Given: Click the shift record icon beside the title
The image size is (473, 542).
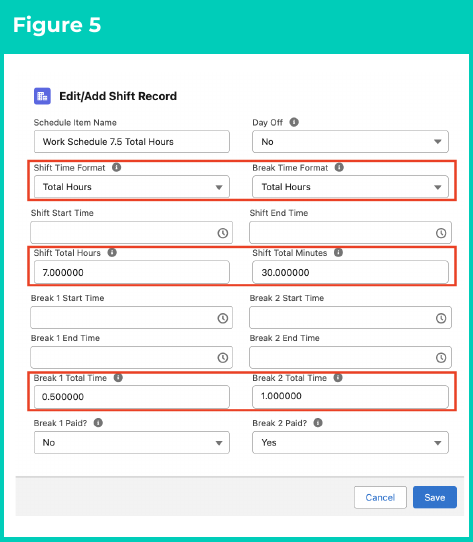Looking at the screenshot, I should click(42, 96).
